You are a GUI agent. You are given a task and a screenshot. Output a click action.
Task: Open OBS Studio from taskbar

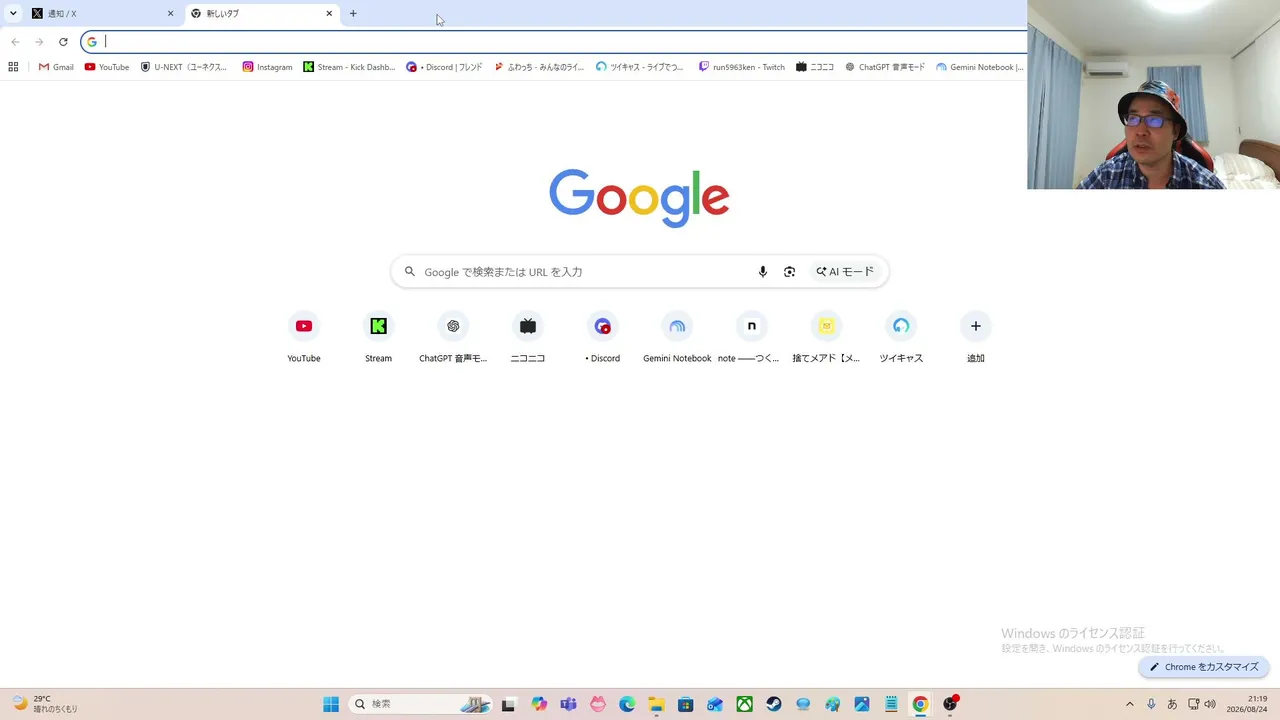950,704
